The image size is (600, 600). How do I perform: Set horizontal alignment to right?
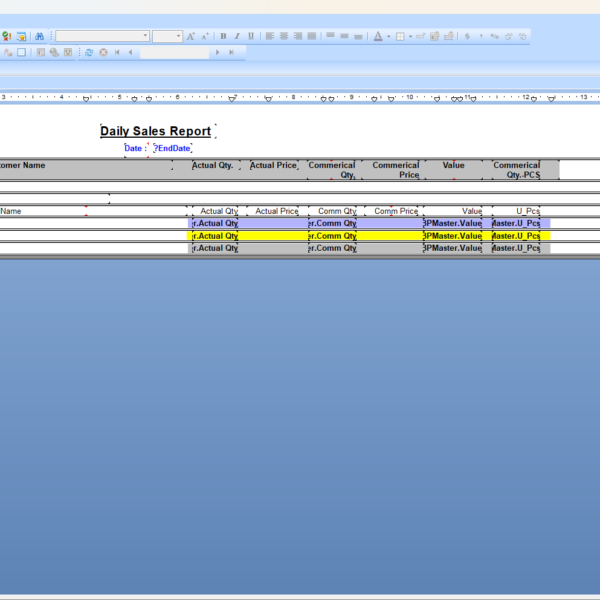click(298, 36)
